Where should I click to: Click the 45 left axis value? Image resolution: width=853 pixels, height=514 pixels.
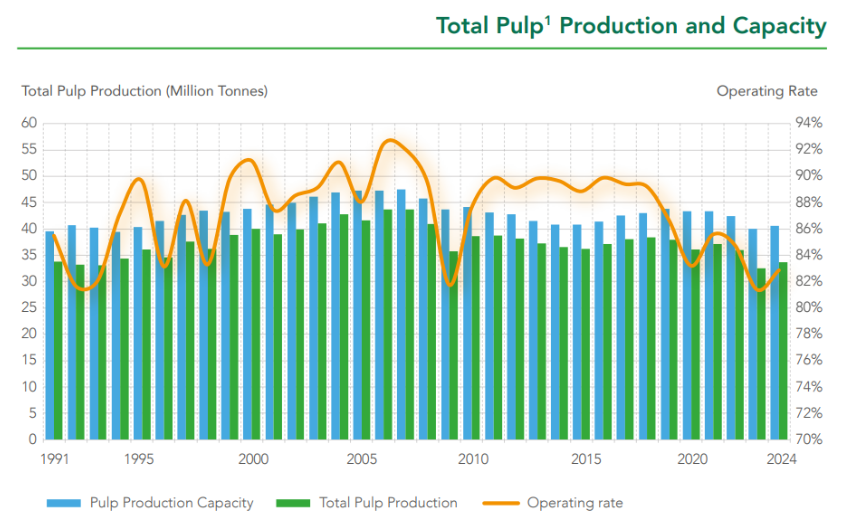tap(29, 203)
